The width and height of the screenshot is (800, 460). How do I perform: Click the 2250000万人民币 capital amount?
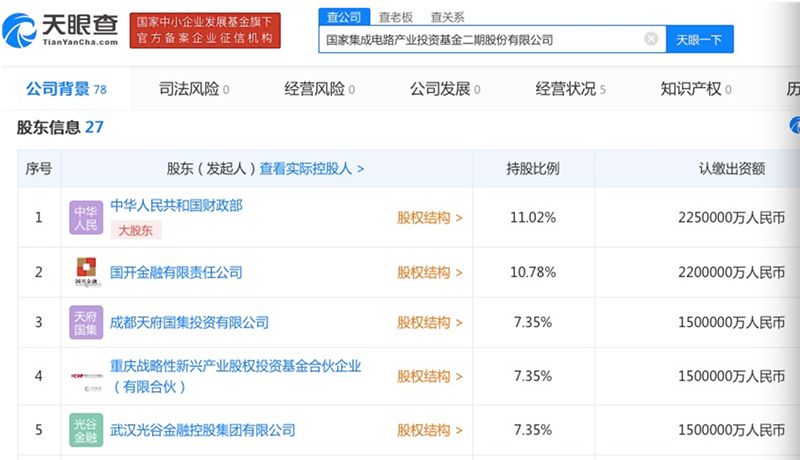(732, 218)
